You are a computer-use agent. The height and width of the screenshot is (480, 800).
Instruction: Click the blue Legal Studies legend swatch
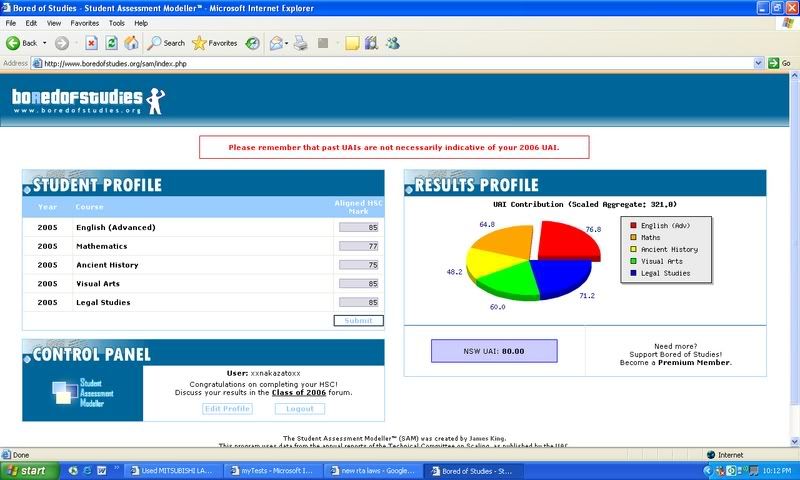[x=633, y=273]
